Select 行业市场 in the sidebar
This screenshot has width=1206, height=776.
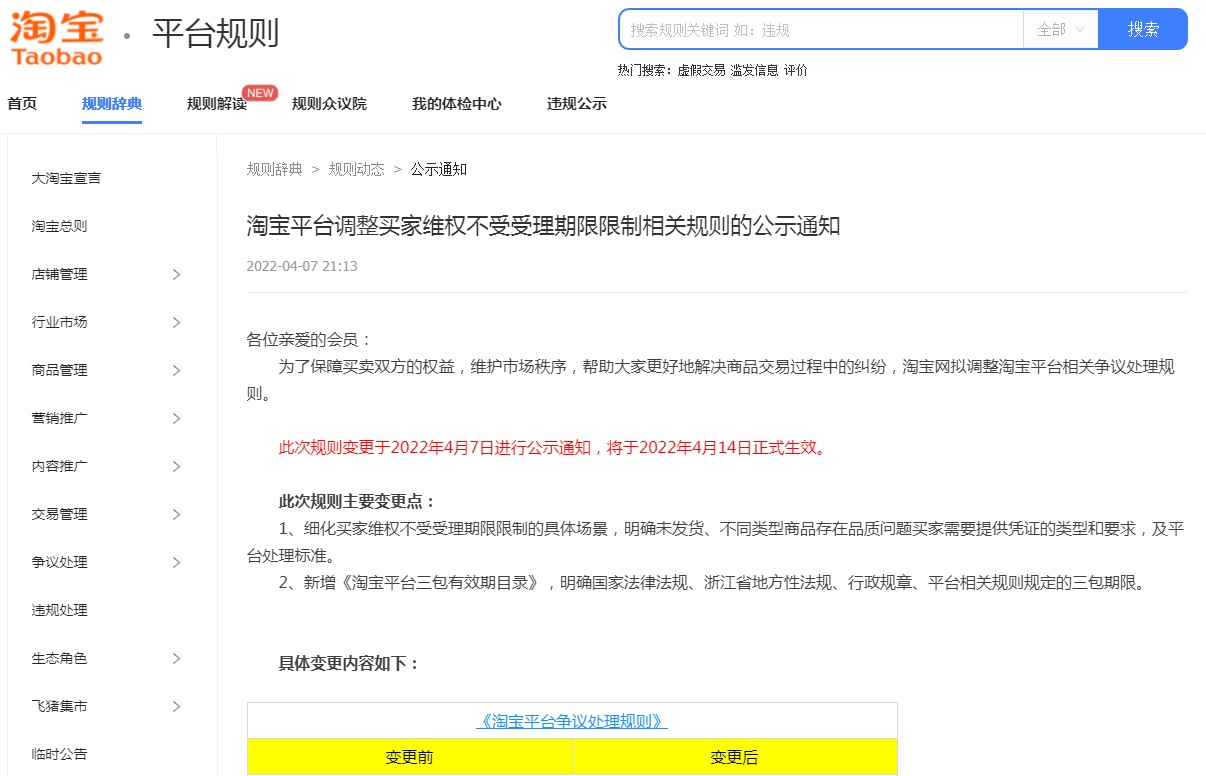tap(59, 322)
